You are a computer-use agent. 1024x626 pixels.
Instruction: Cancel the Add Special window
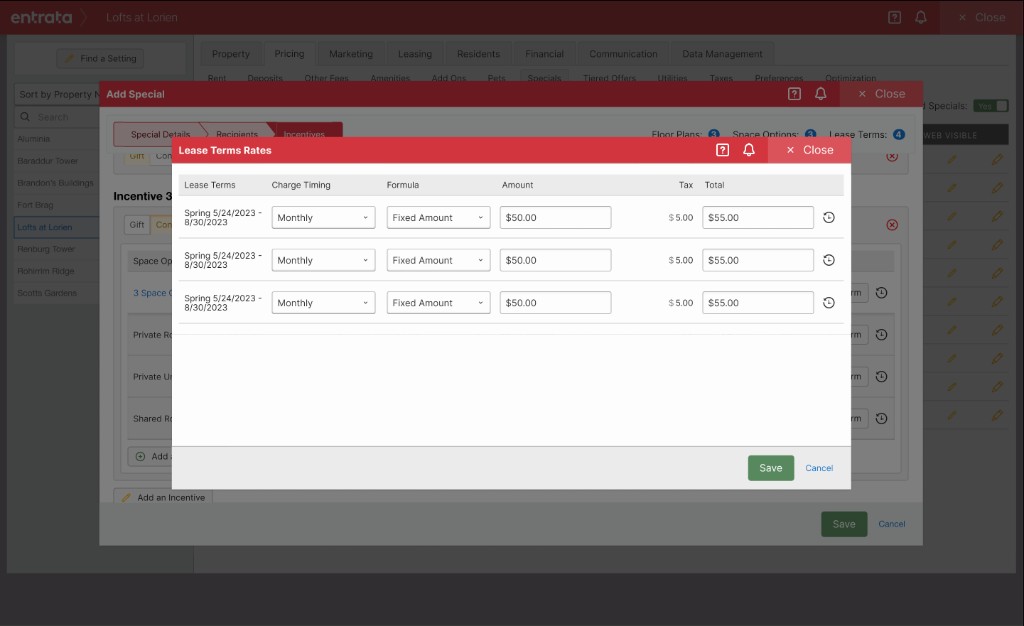891,524
